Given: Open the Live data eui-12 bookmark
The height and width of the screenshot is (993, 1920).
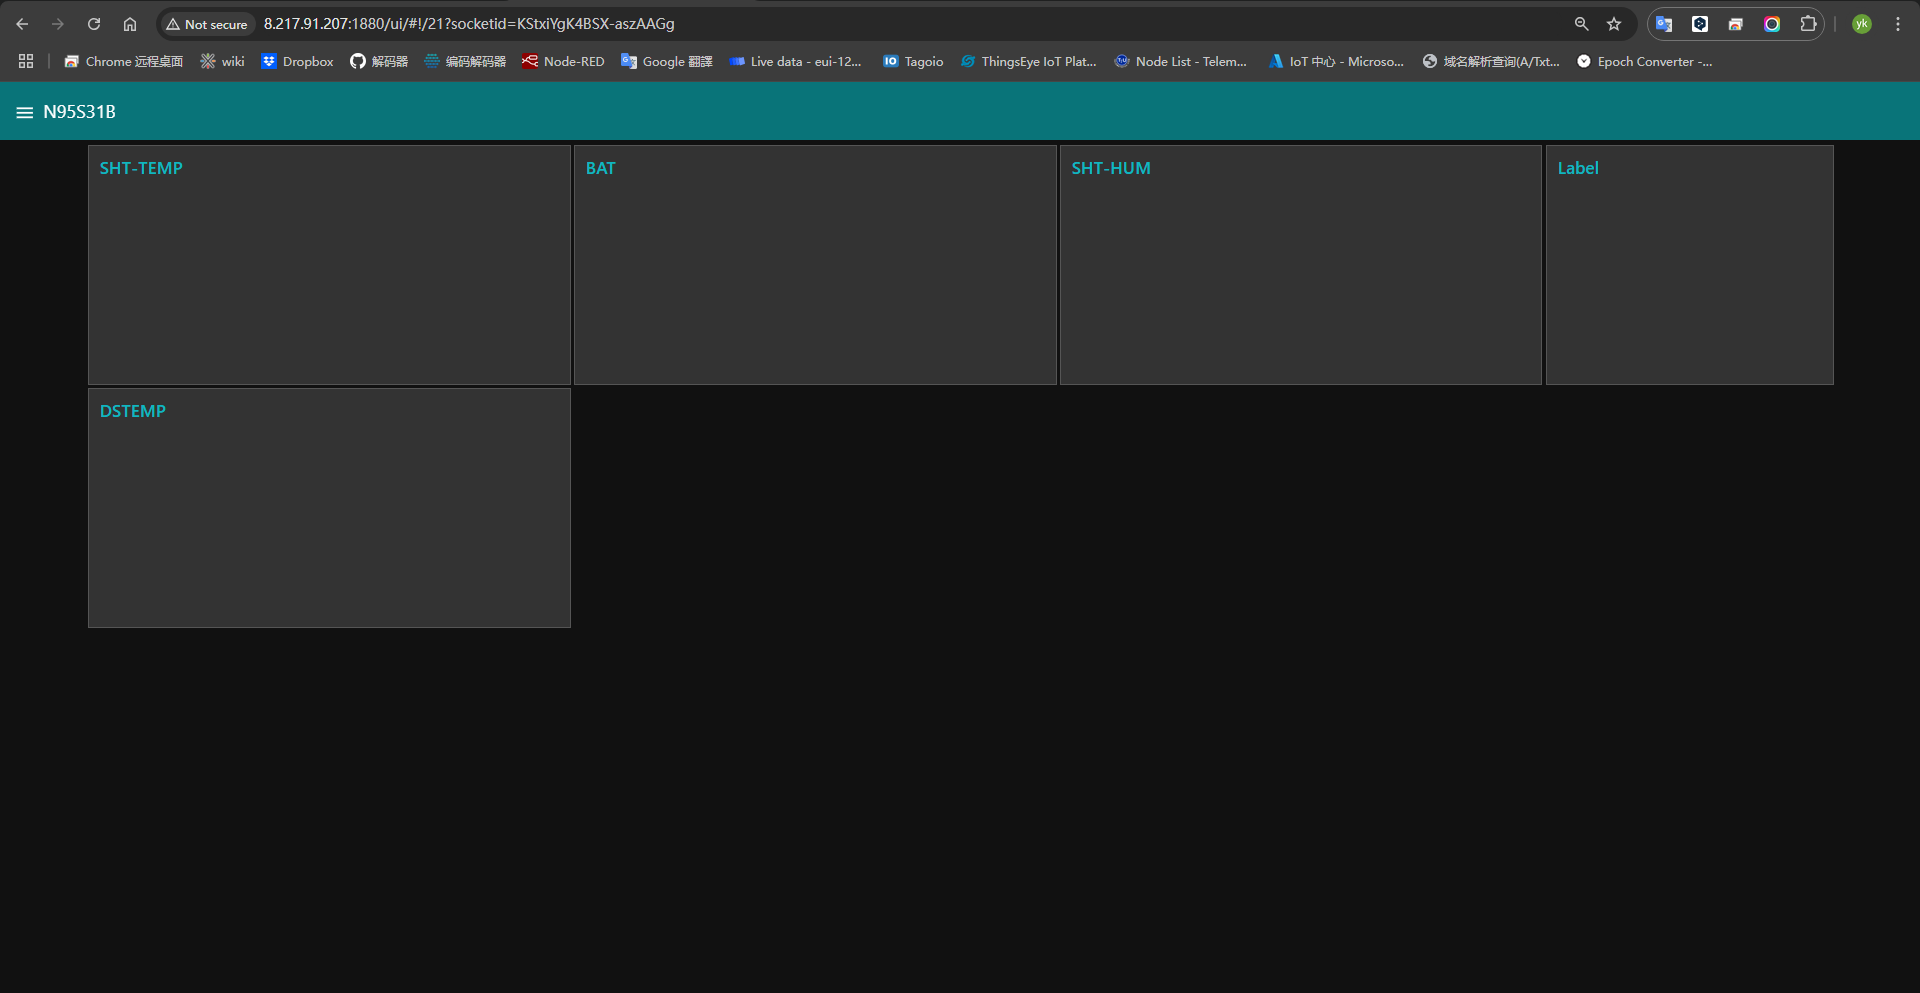Looking at the screenshot, I should (x=795, y=62).
